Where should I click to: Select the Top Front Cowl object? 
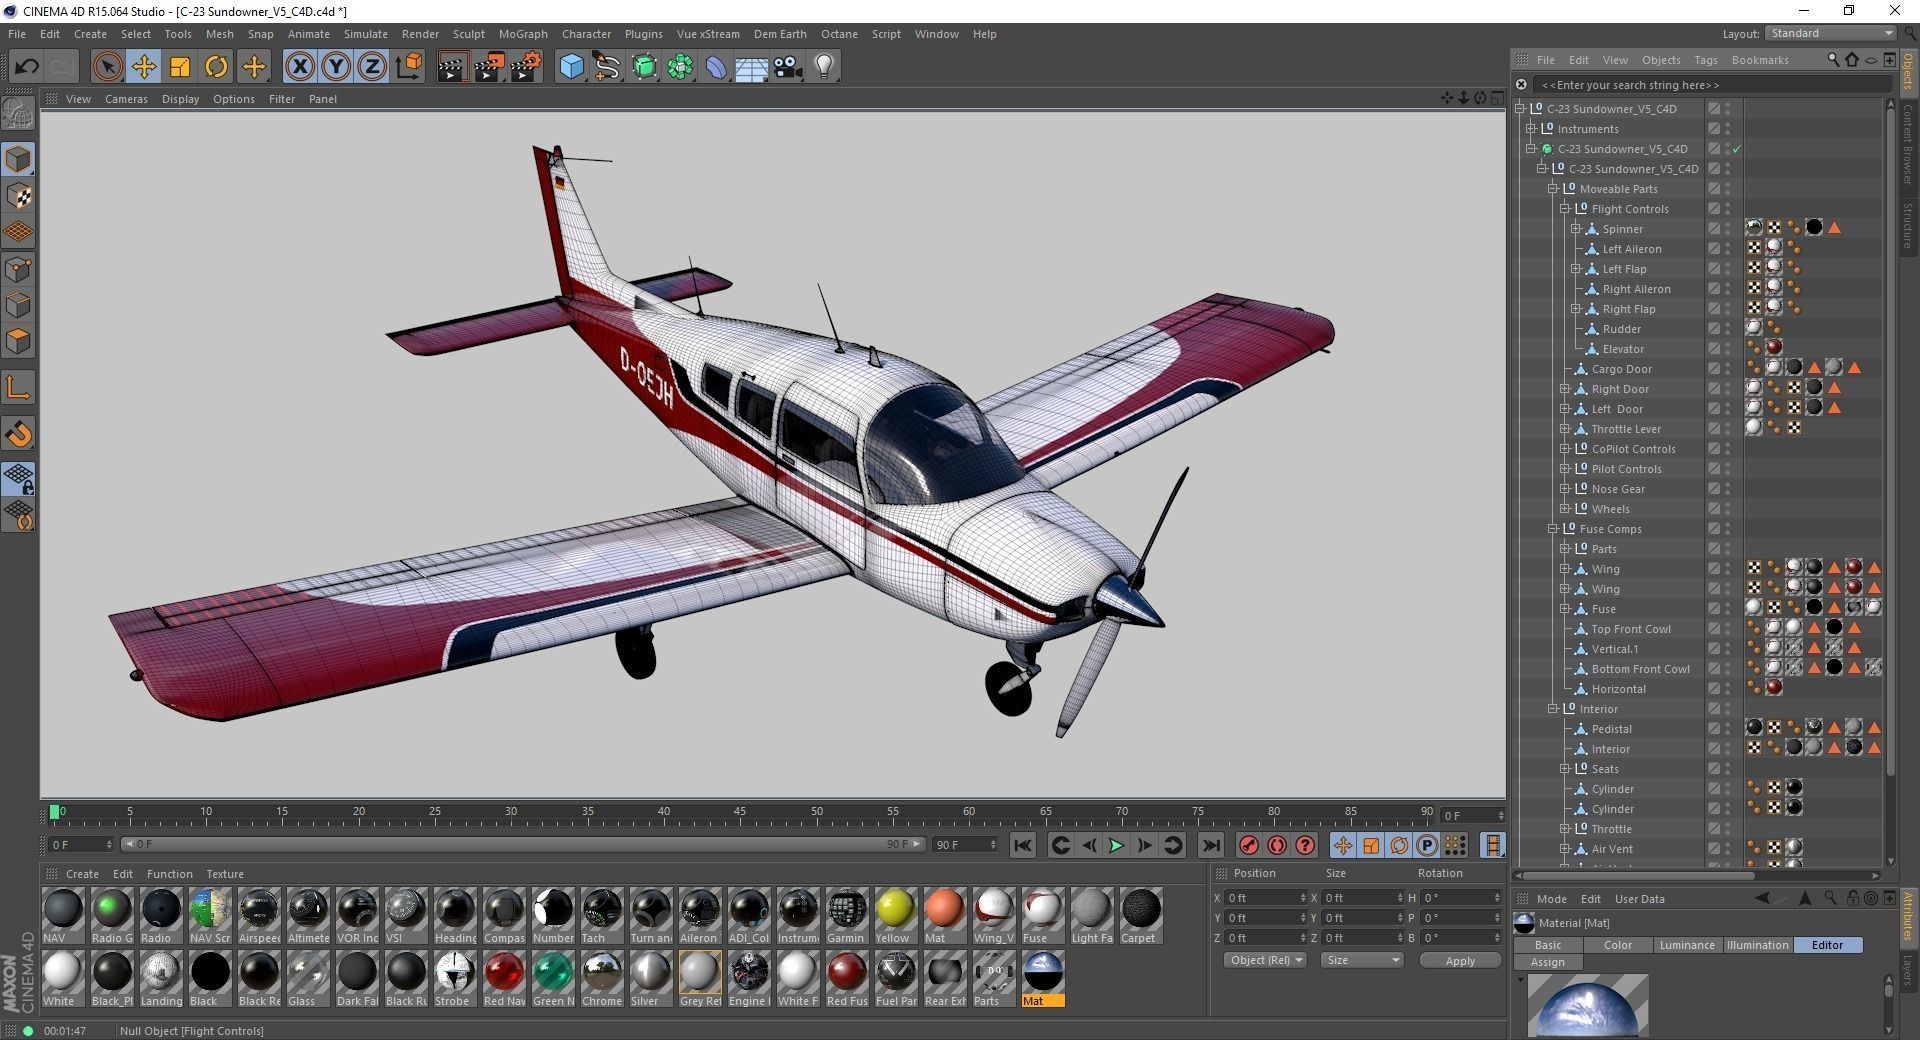tap(1630, 629)
